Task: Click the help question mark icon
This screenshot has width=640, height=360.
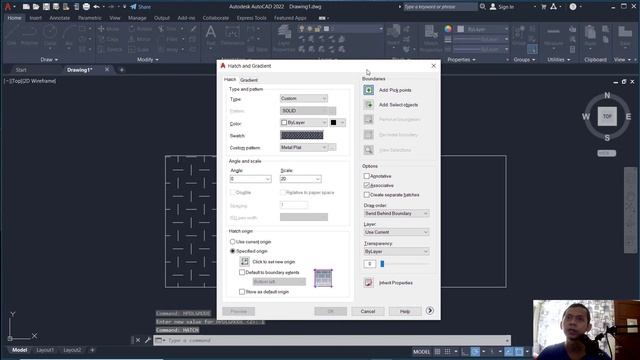Action: (x=573, y=7)
